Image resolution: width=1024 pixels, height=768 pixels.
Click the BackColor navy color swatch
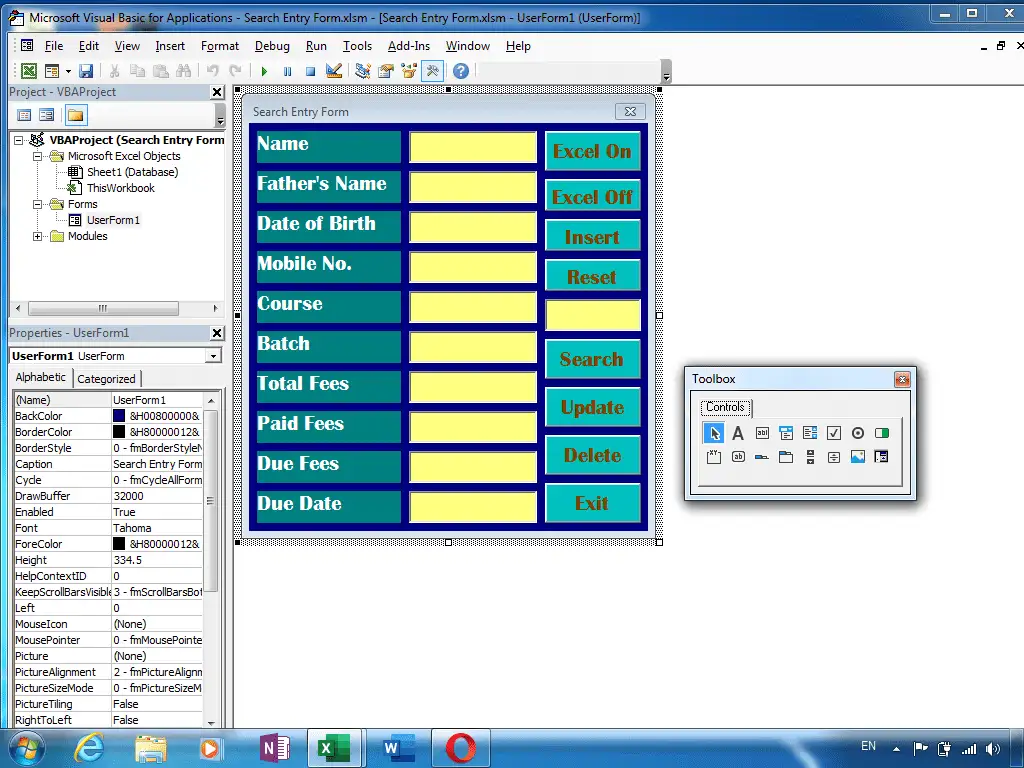[119, 416]
